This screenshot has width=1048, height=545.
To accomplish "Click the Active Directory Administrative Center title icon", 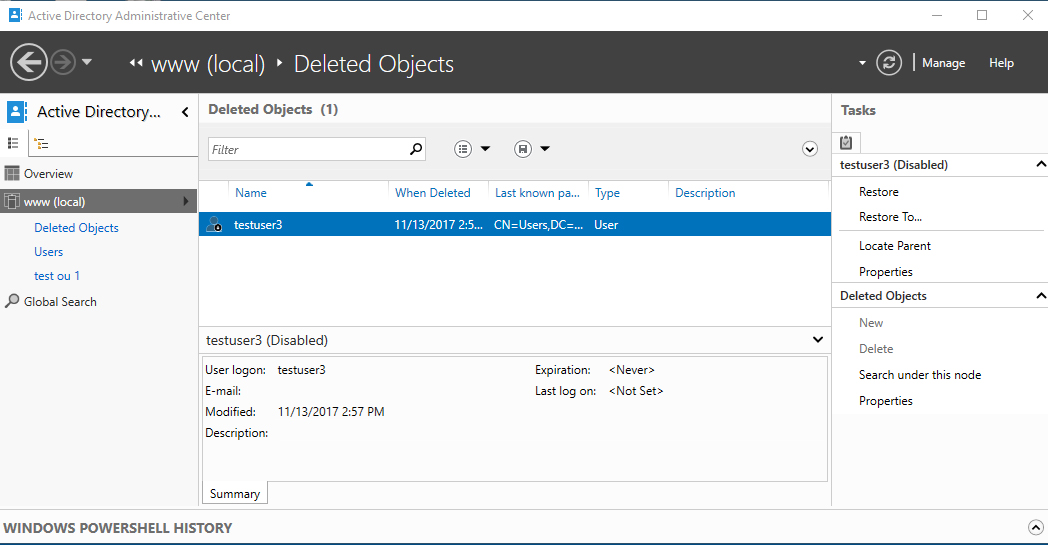I will coord(15,15).
